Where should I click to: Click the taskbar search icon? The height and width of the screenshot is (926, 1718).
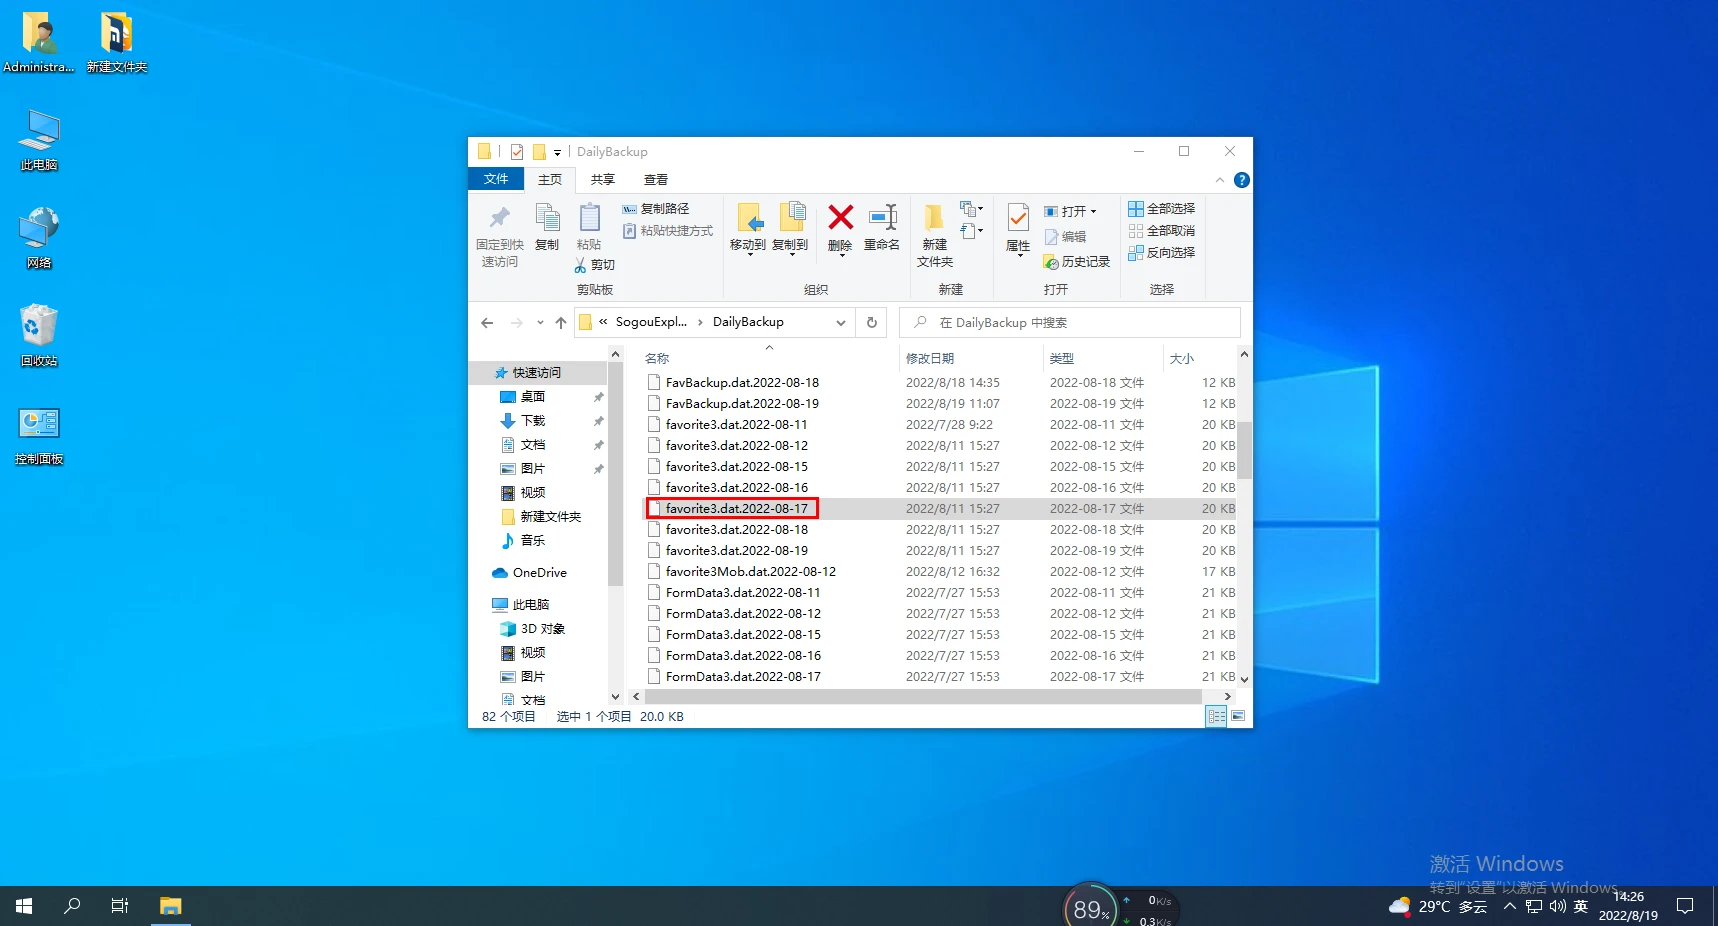click(72, 906)
